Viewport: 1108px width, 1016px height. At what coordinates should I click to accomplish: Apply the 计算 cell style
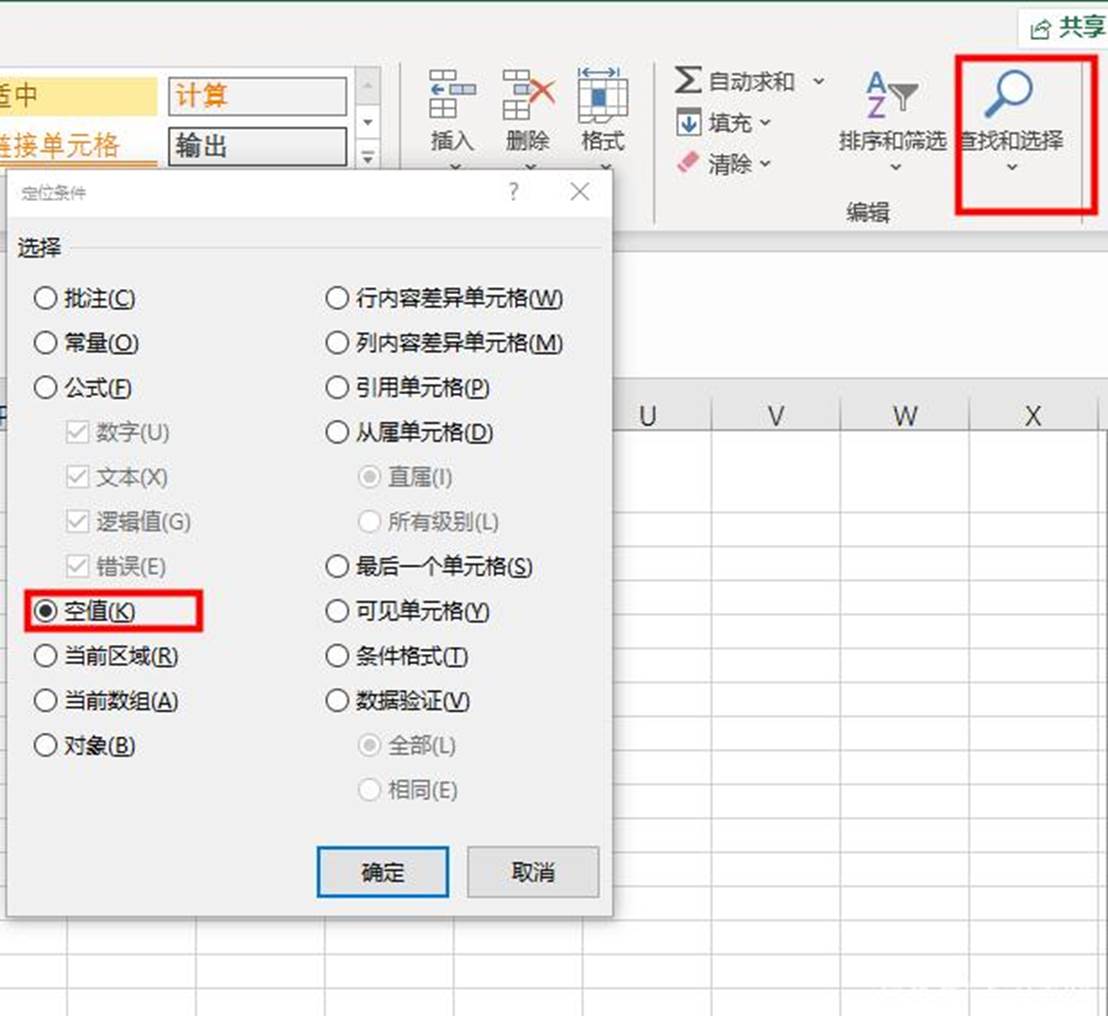[258, 95]
